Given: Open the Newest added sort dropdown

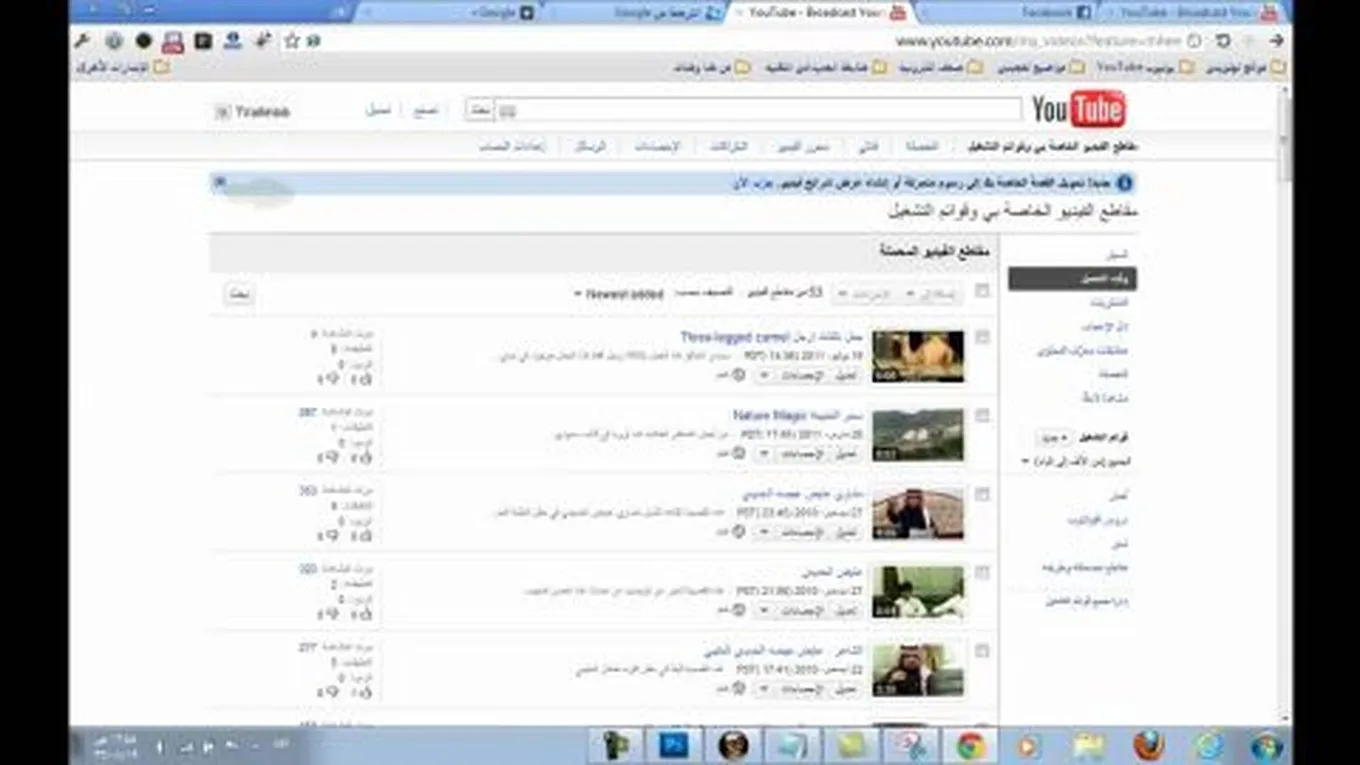Looking at the screenshot, I should pos(618,294).
